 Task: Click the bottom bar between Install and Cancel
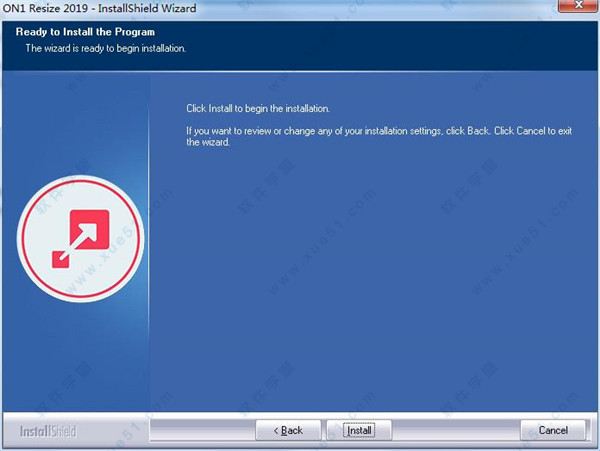pos(455,430)
